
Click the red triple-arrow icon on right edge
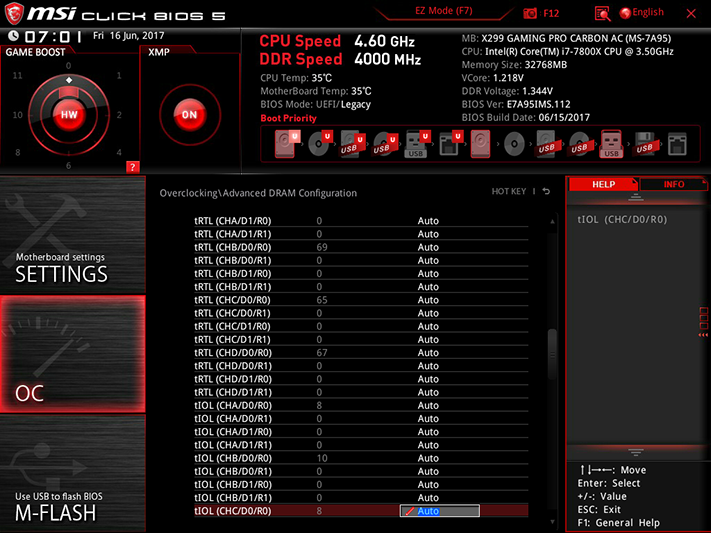pos(703,335)
